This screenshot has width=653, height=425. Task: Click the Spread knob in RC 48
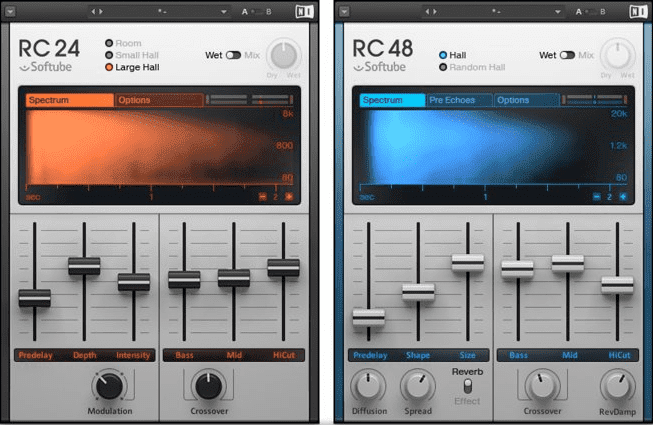pos(418,386)
